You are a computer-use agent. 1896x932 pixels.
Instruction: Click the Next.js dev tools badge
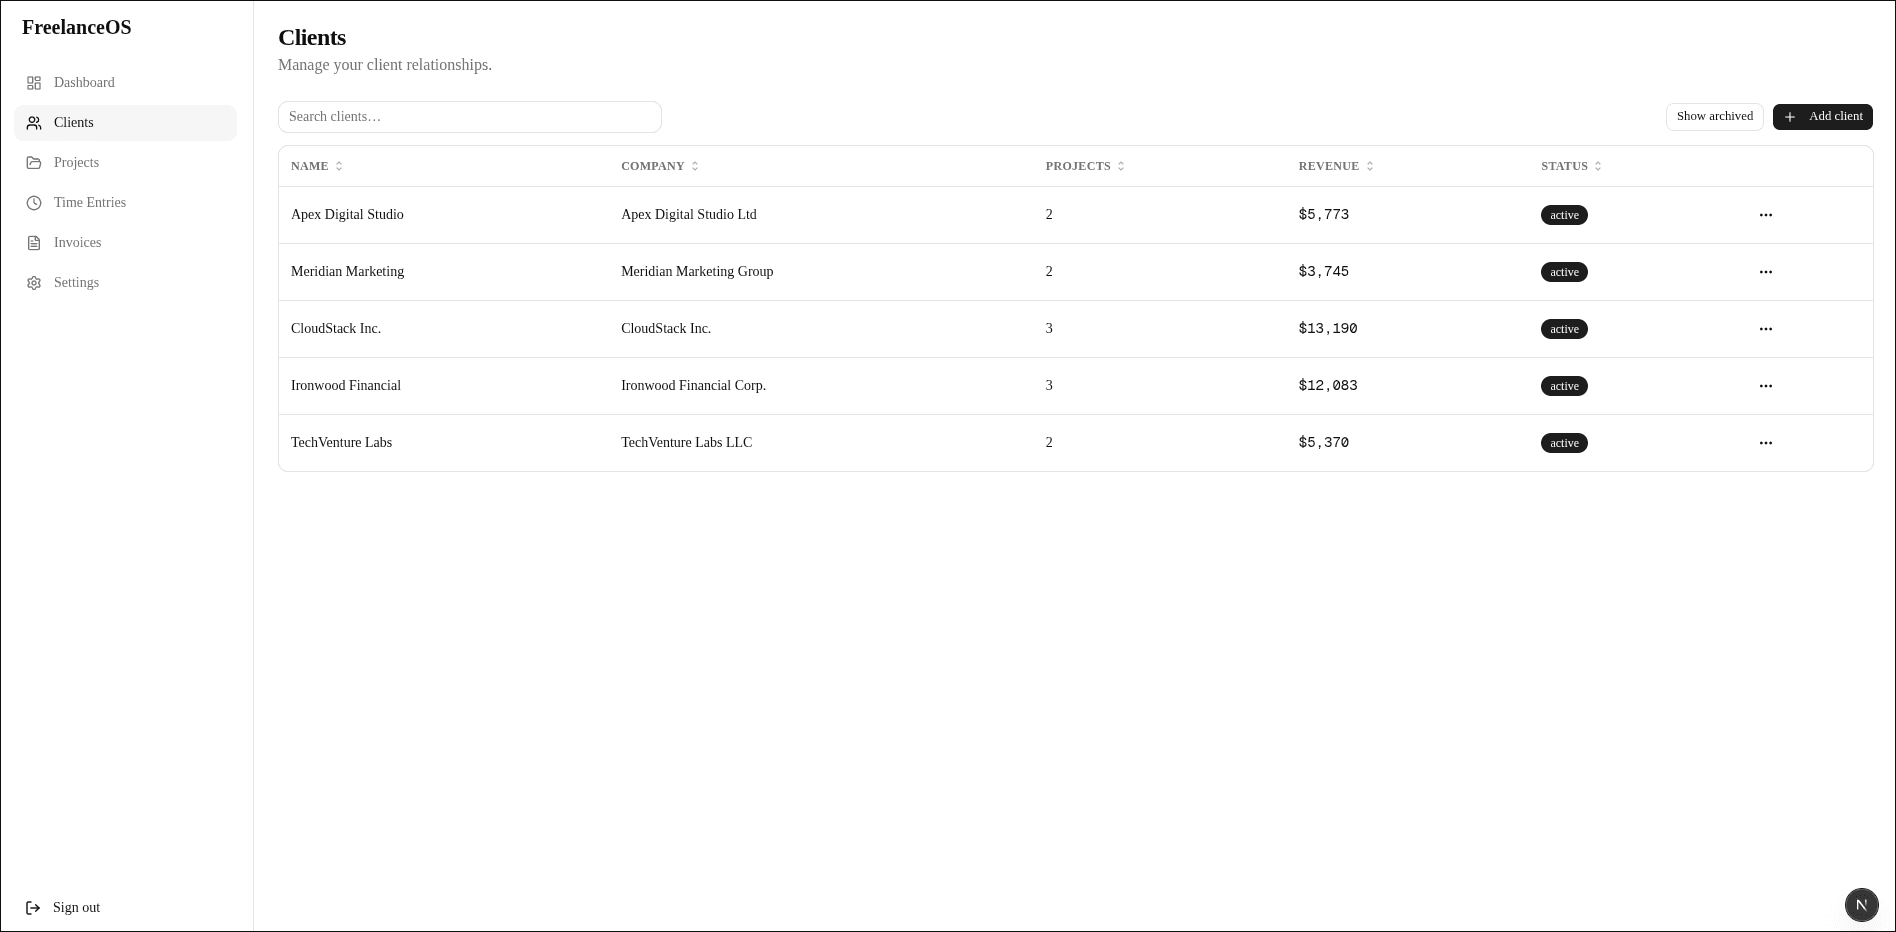(1861, 905)
